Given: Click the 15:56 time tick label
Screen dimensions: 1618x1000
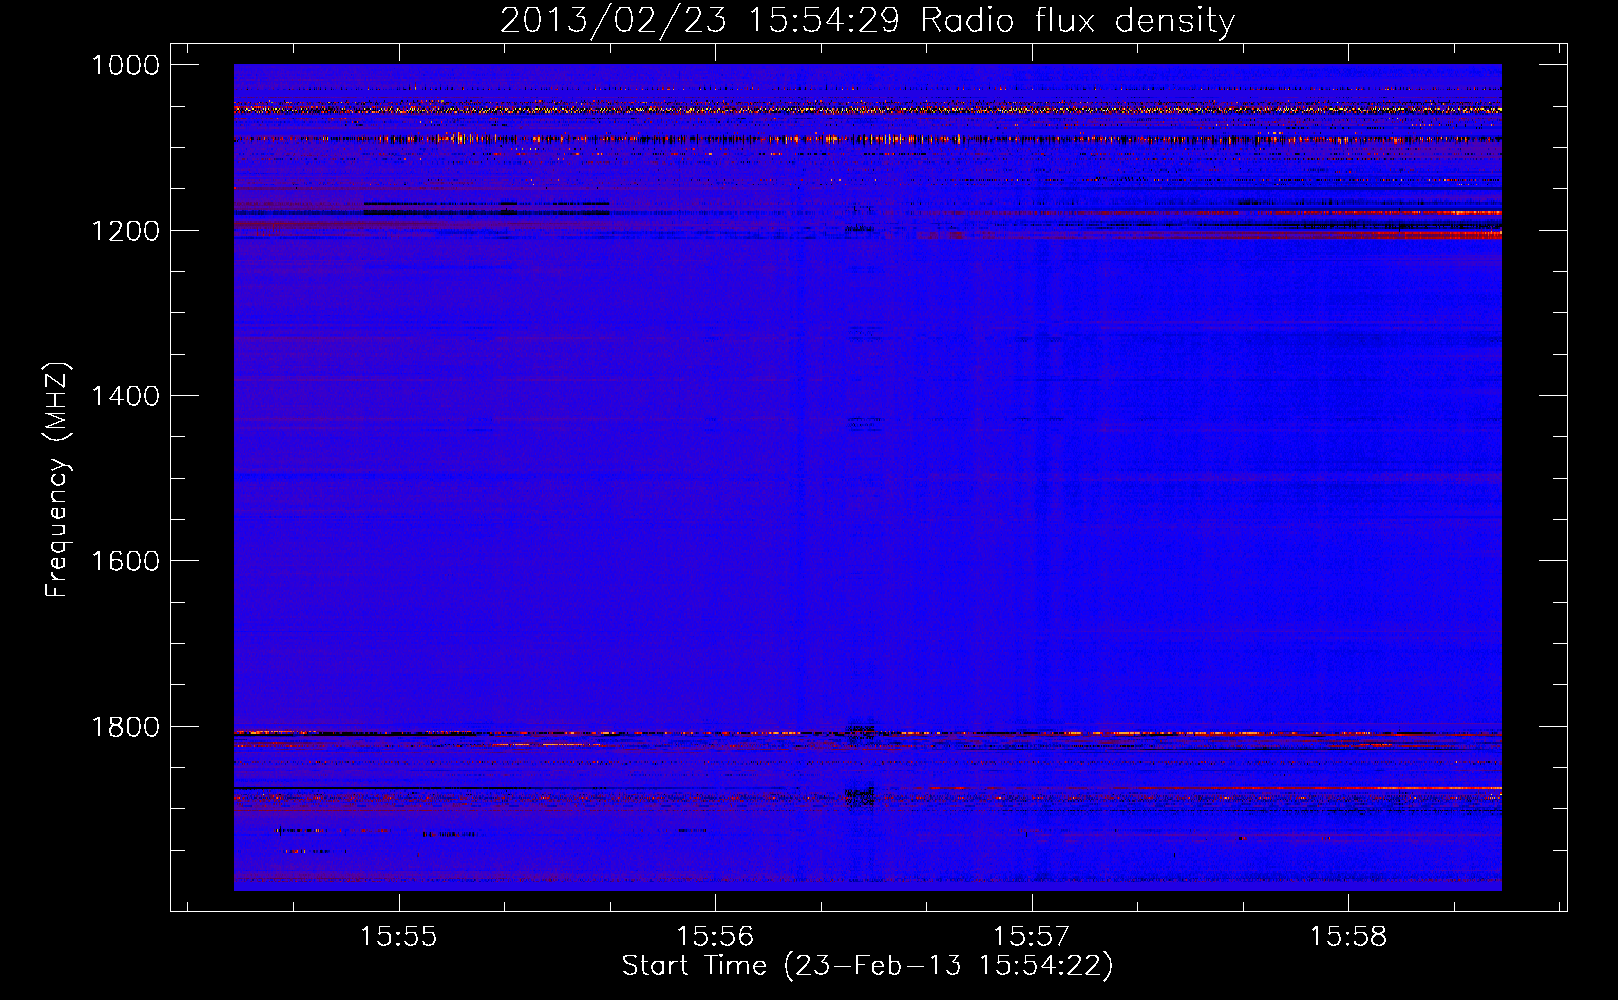Looking at the screenshot, I should click(715, 937).
